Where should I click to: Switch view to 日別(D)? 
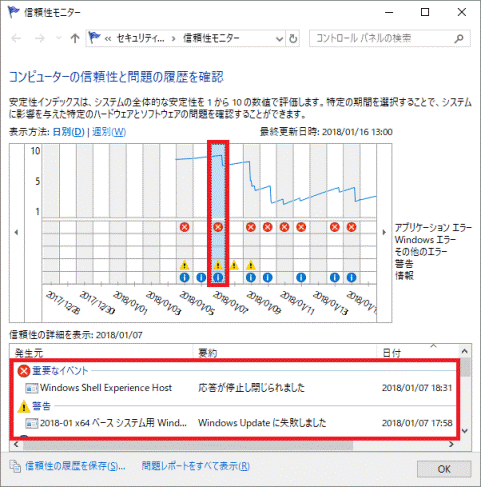click(68, 132)
